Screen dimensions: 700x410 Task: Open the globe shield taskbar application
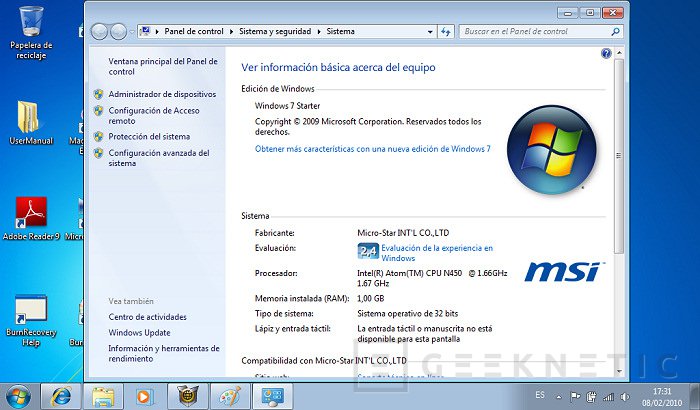(x=188, y=397)
